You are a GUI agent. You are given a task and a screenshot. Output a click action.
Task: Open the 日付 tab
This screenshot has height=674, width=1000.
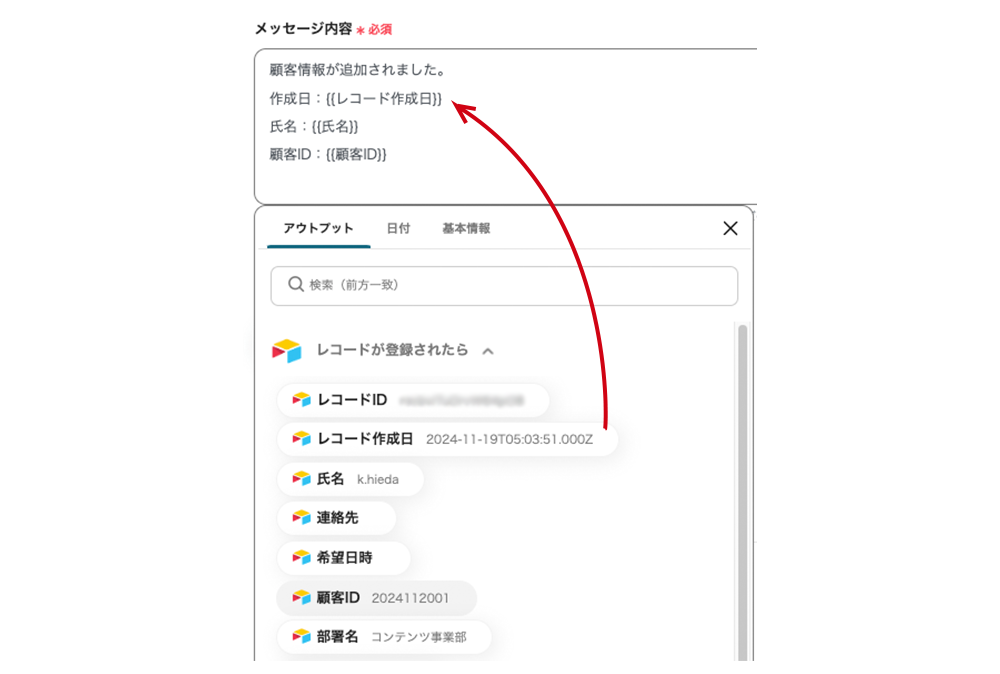click(398, 228)
